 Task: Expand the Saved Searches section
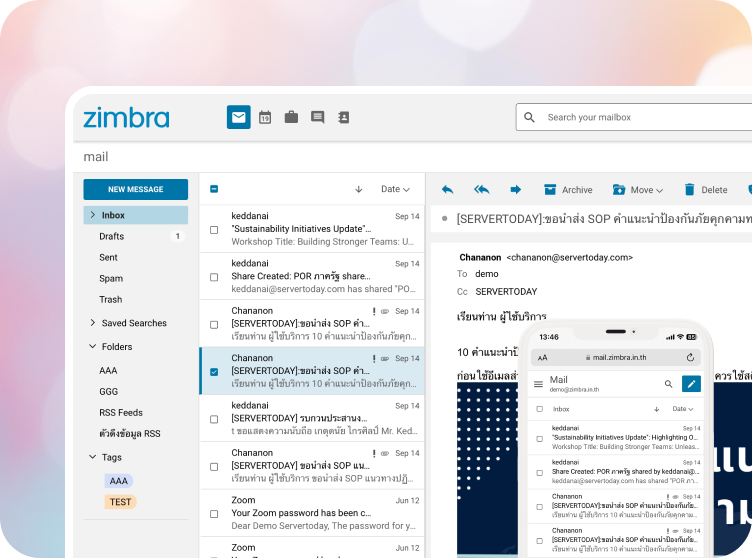click(93, 323)
